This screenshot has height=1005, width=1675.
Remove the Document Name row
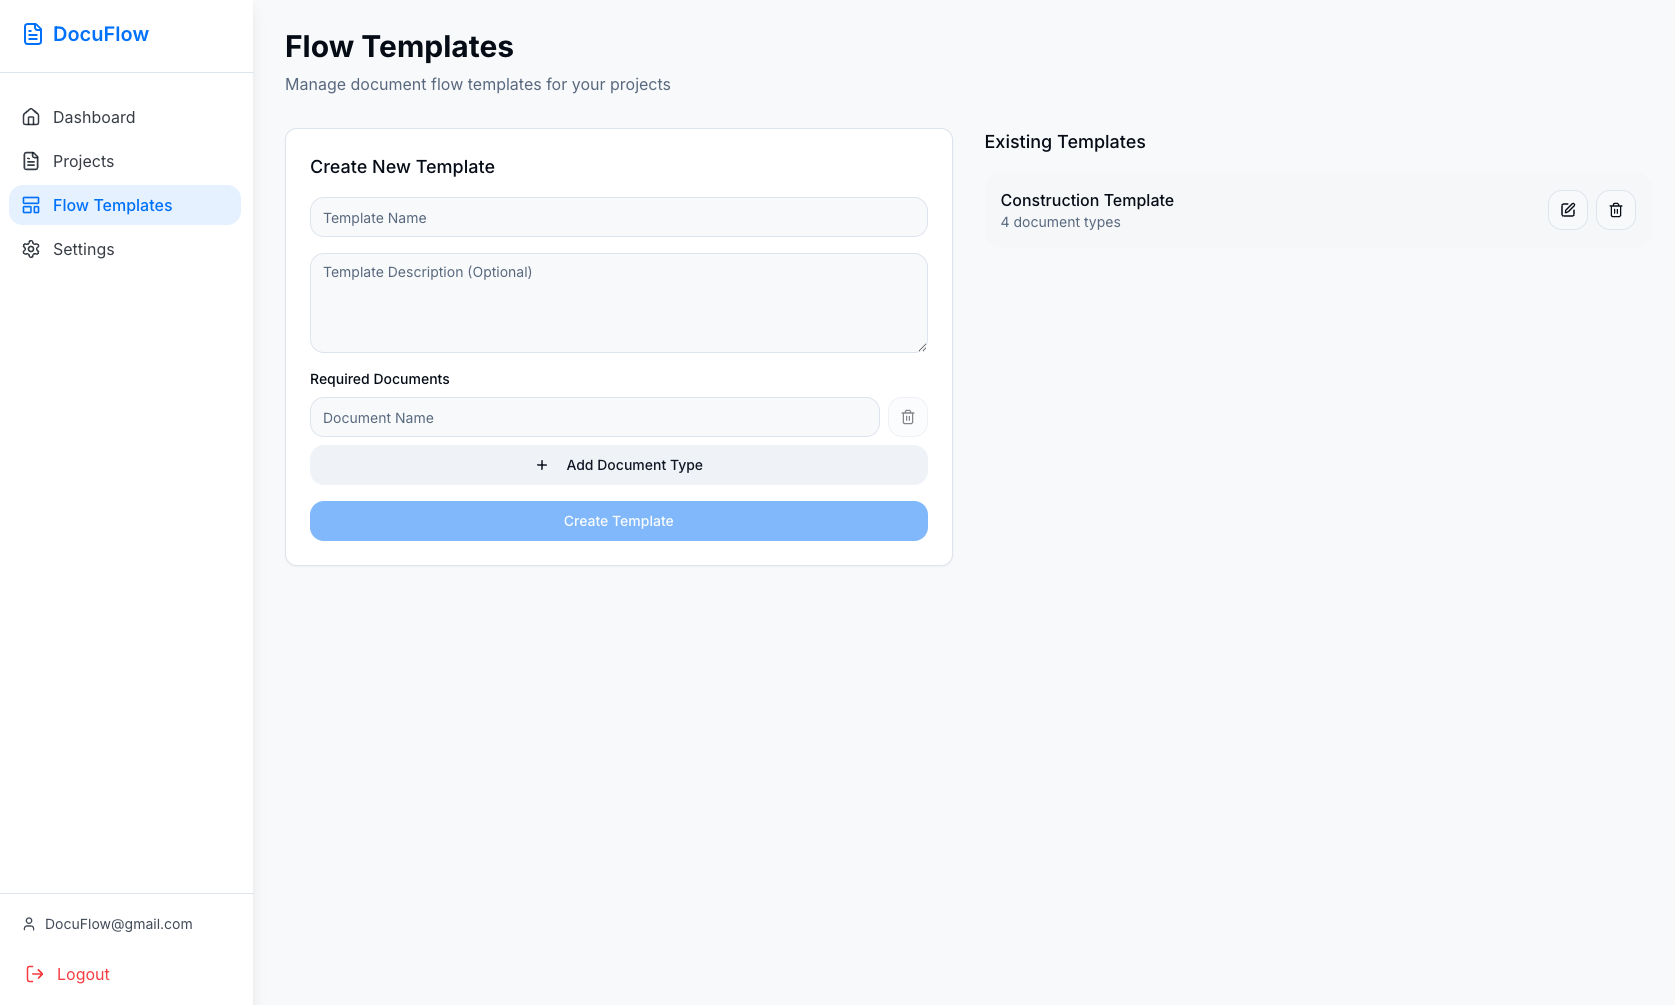(907, 417)
